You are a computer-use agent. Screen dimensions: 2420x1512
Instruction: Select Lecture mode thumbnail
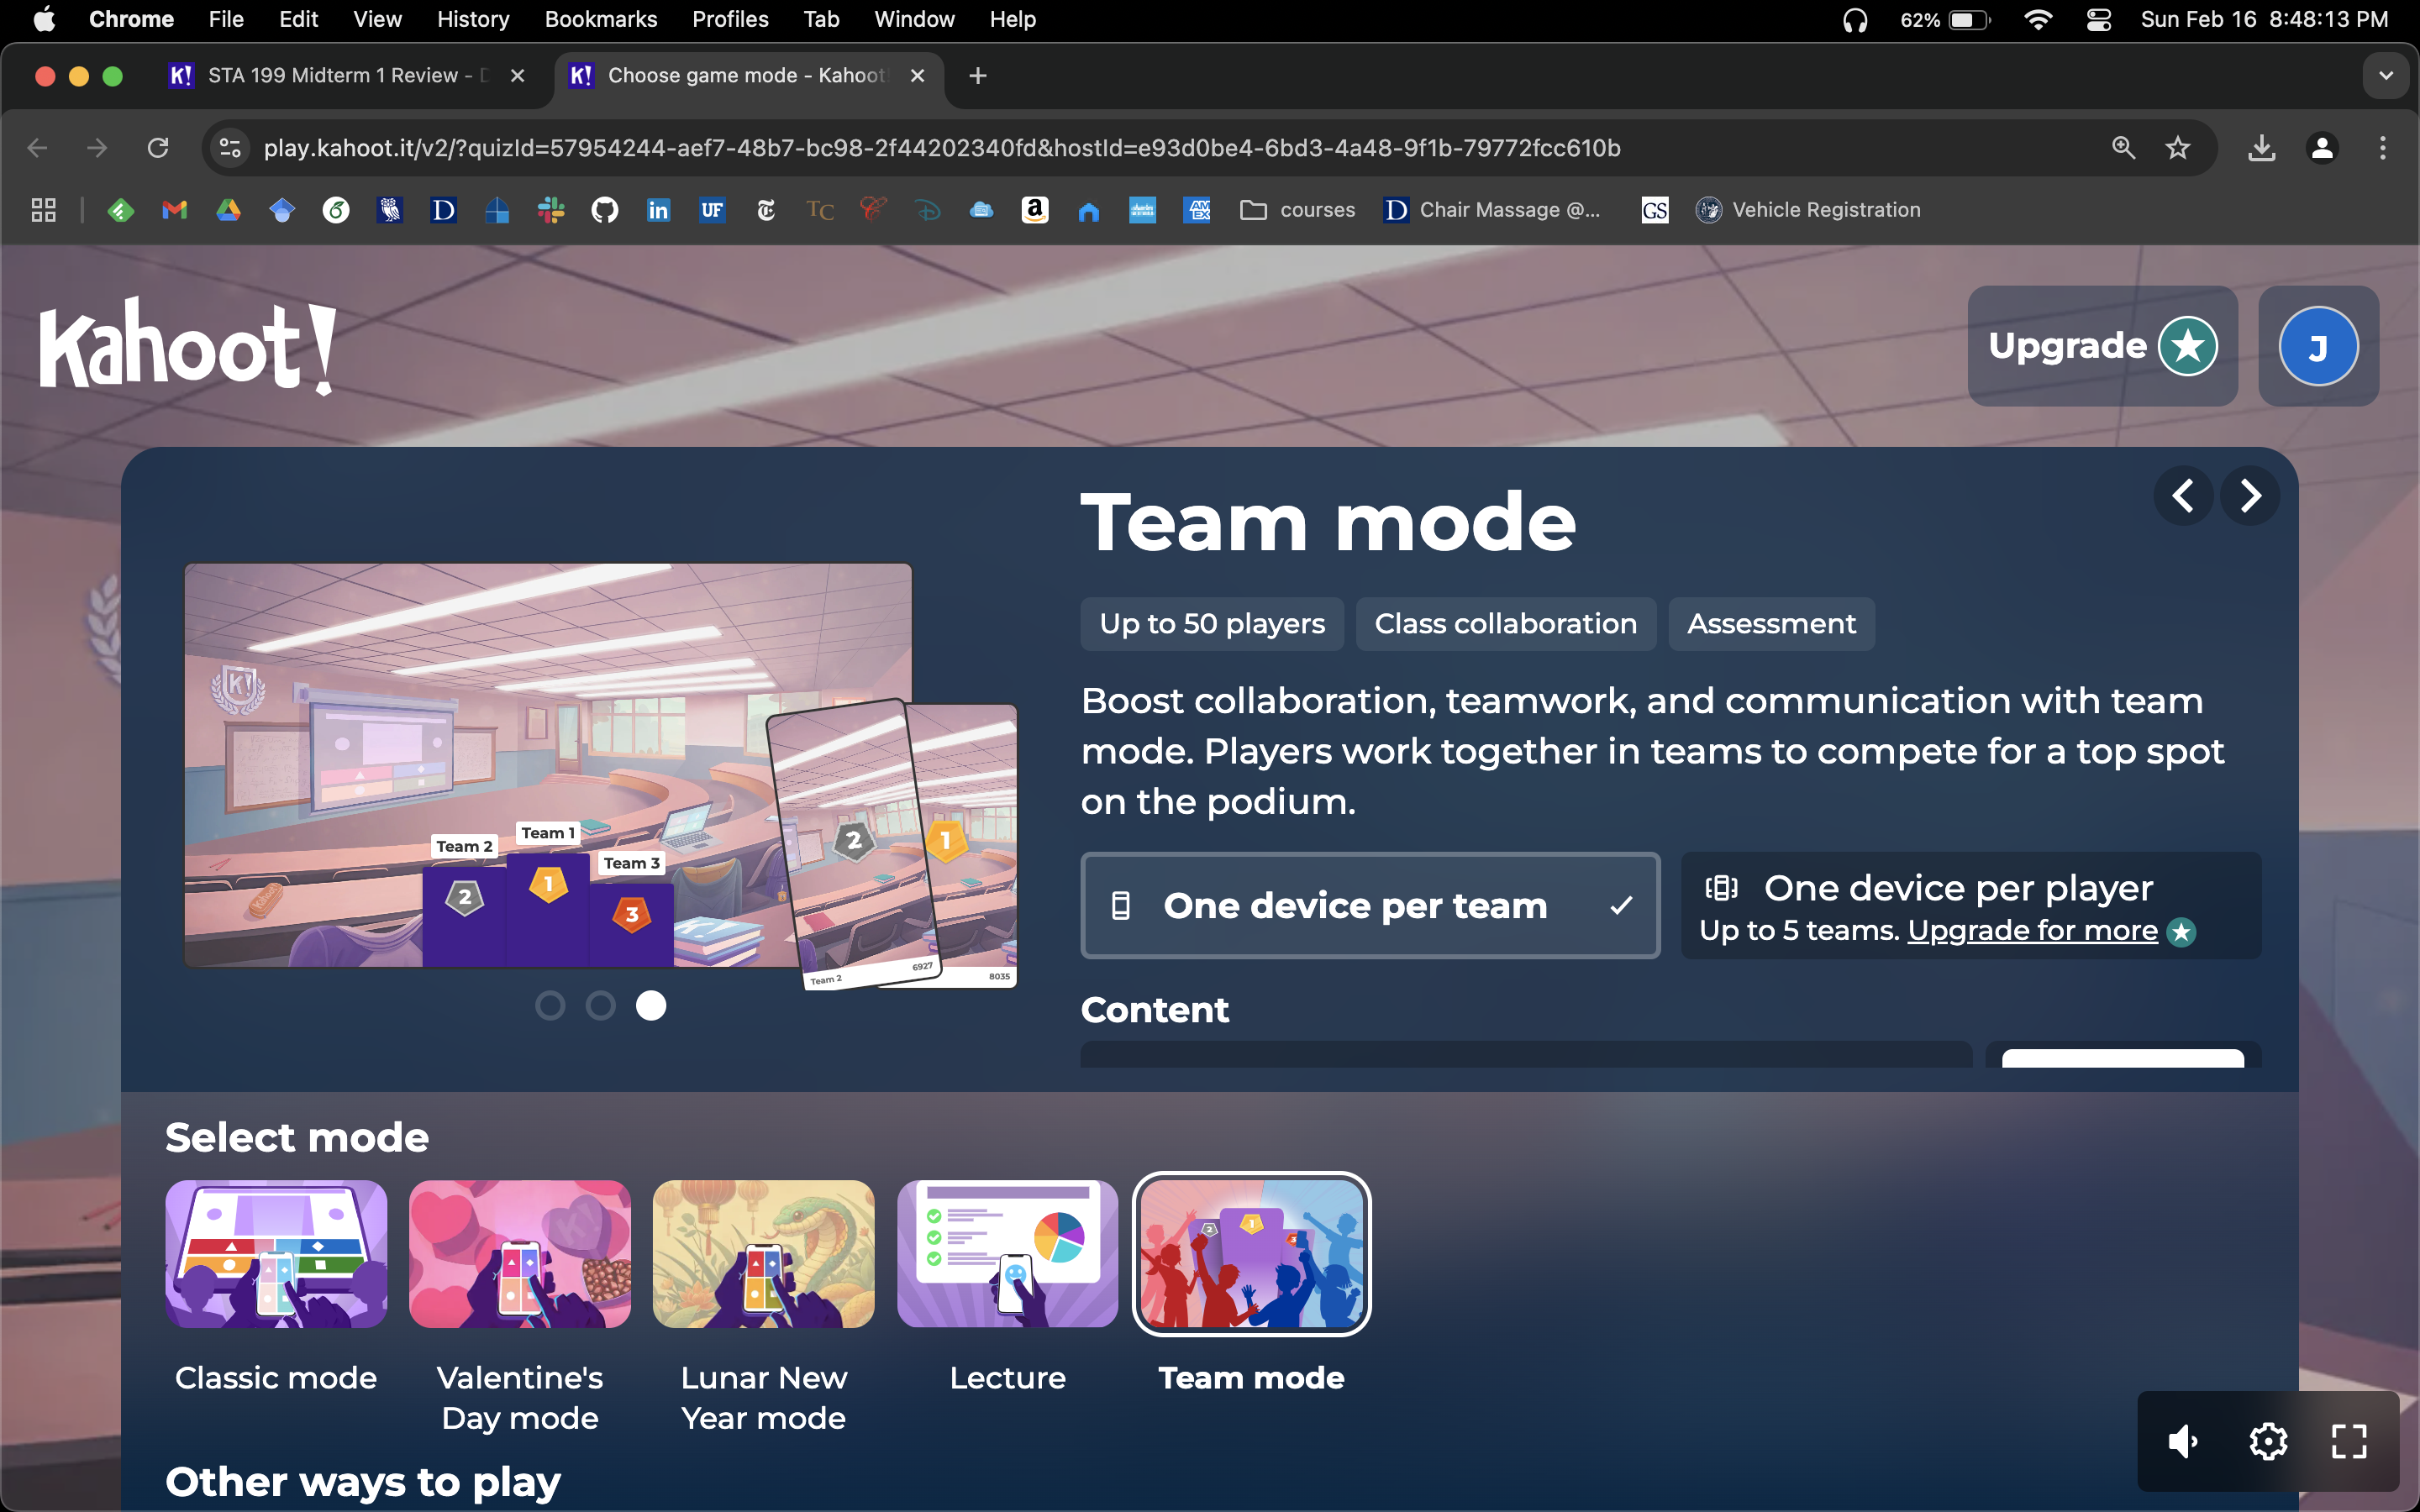[x=1008, y=1254]
